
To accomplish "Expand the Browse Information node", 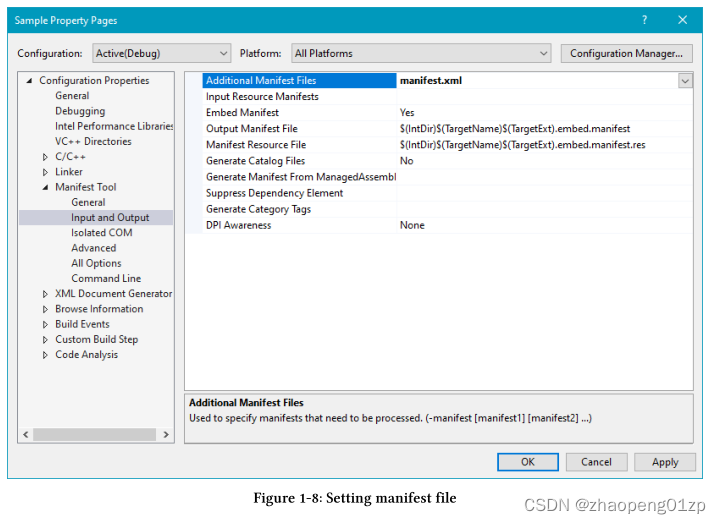I will 45,309.
